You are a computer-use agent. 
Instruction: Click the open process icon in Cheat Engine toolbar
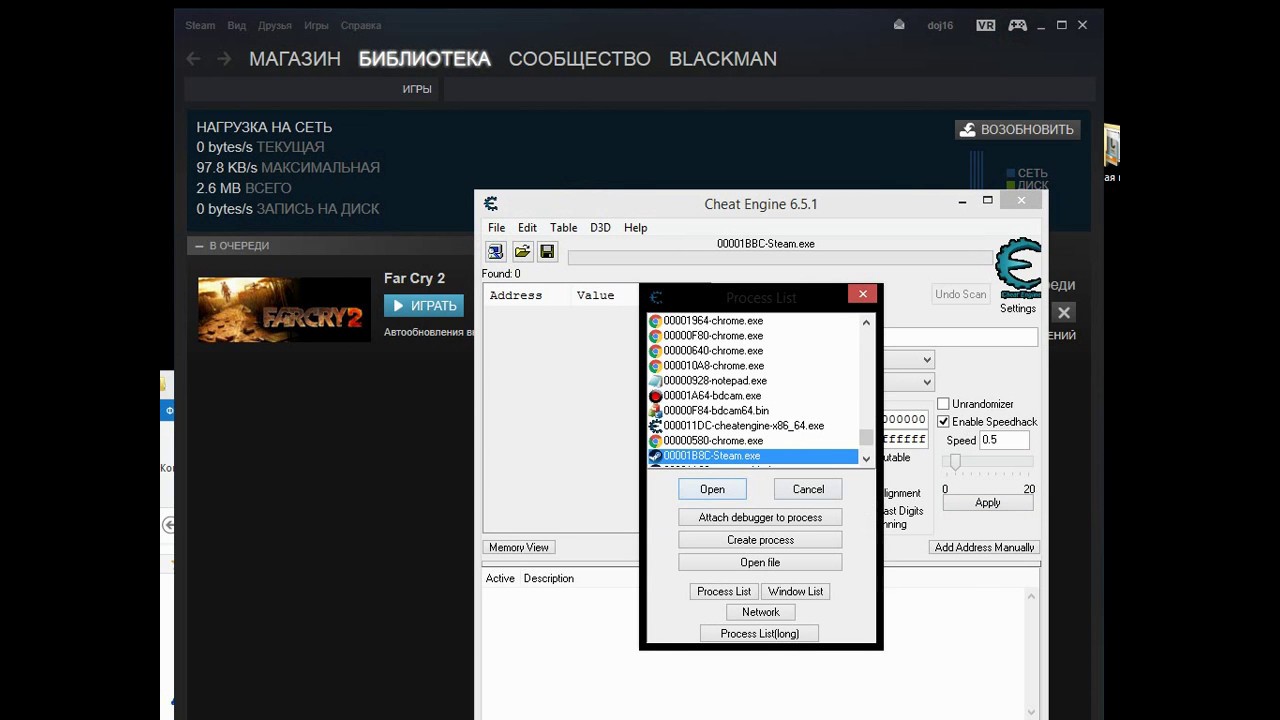(496, 252)
